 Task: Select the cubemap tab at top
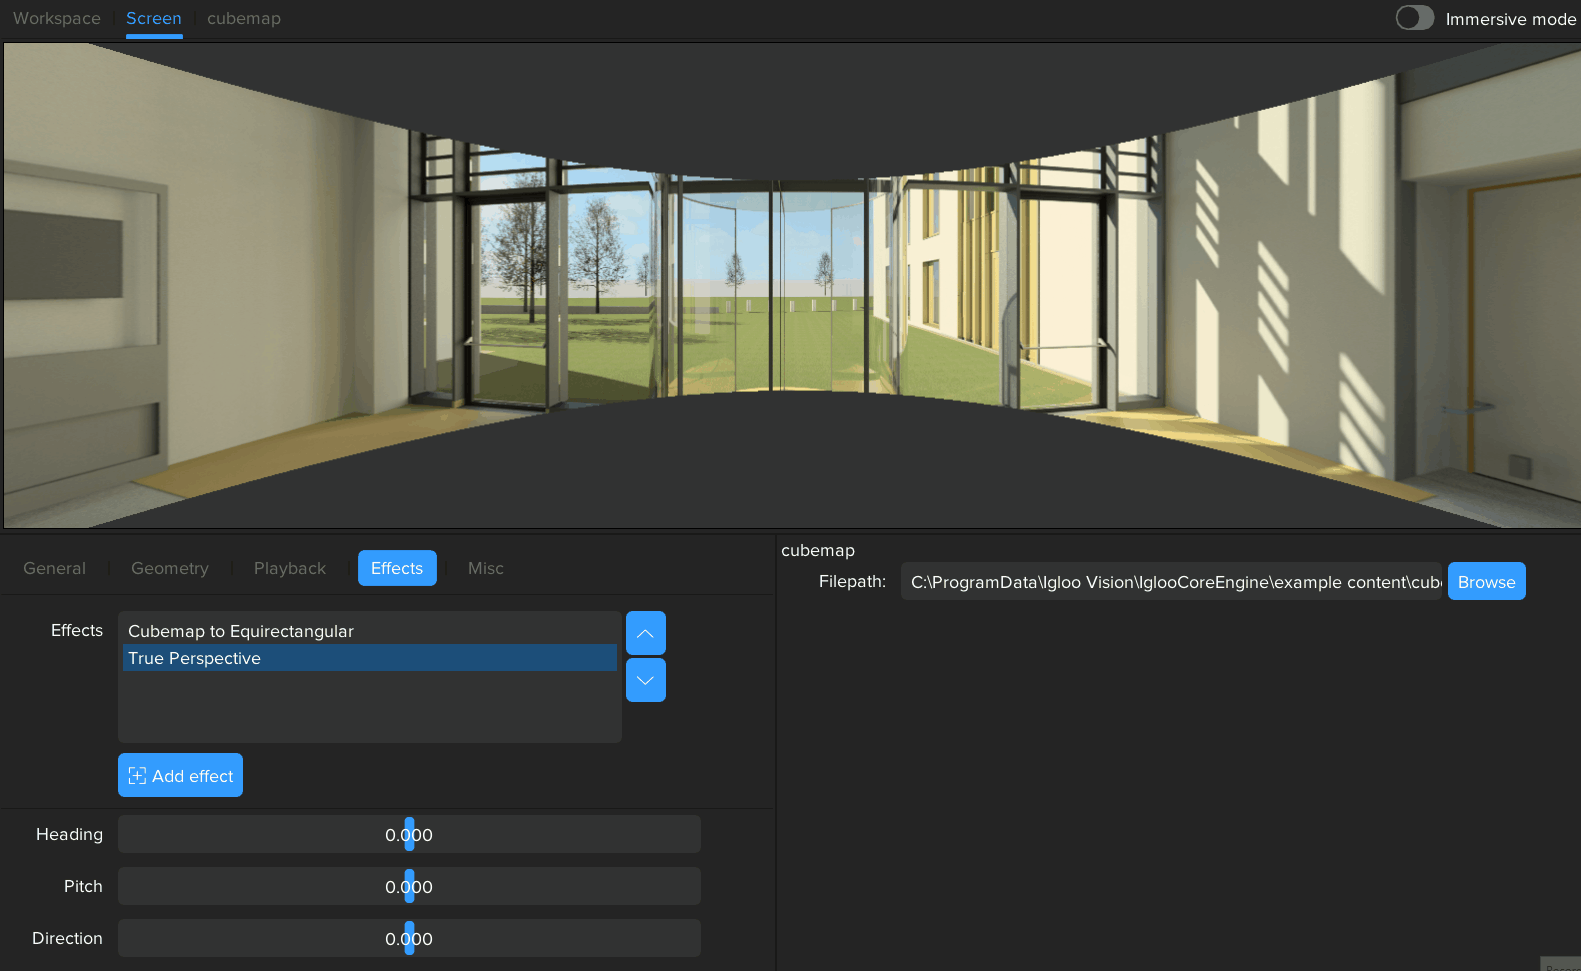(x=244, y=18)
